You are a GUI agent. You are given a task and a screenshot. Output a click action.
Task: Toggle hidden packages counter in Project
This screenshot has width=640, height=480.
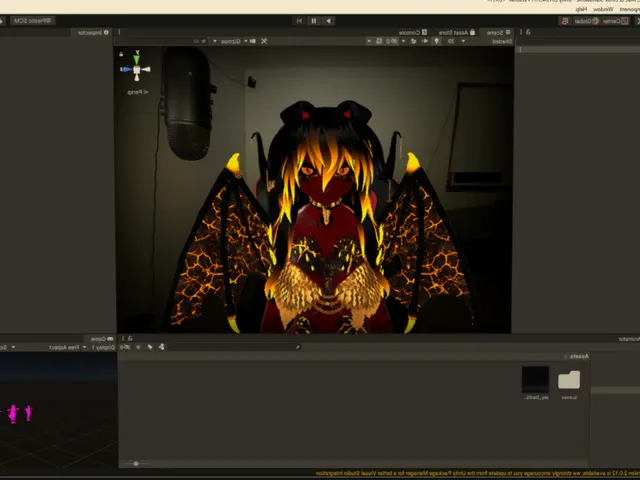(125, 347)
